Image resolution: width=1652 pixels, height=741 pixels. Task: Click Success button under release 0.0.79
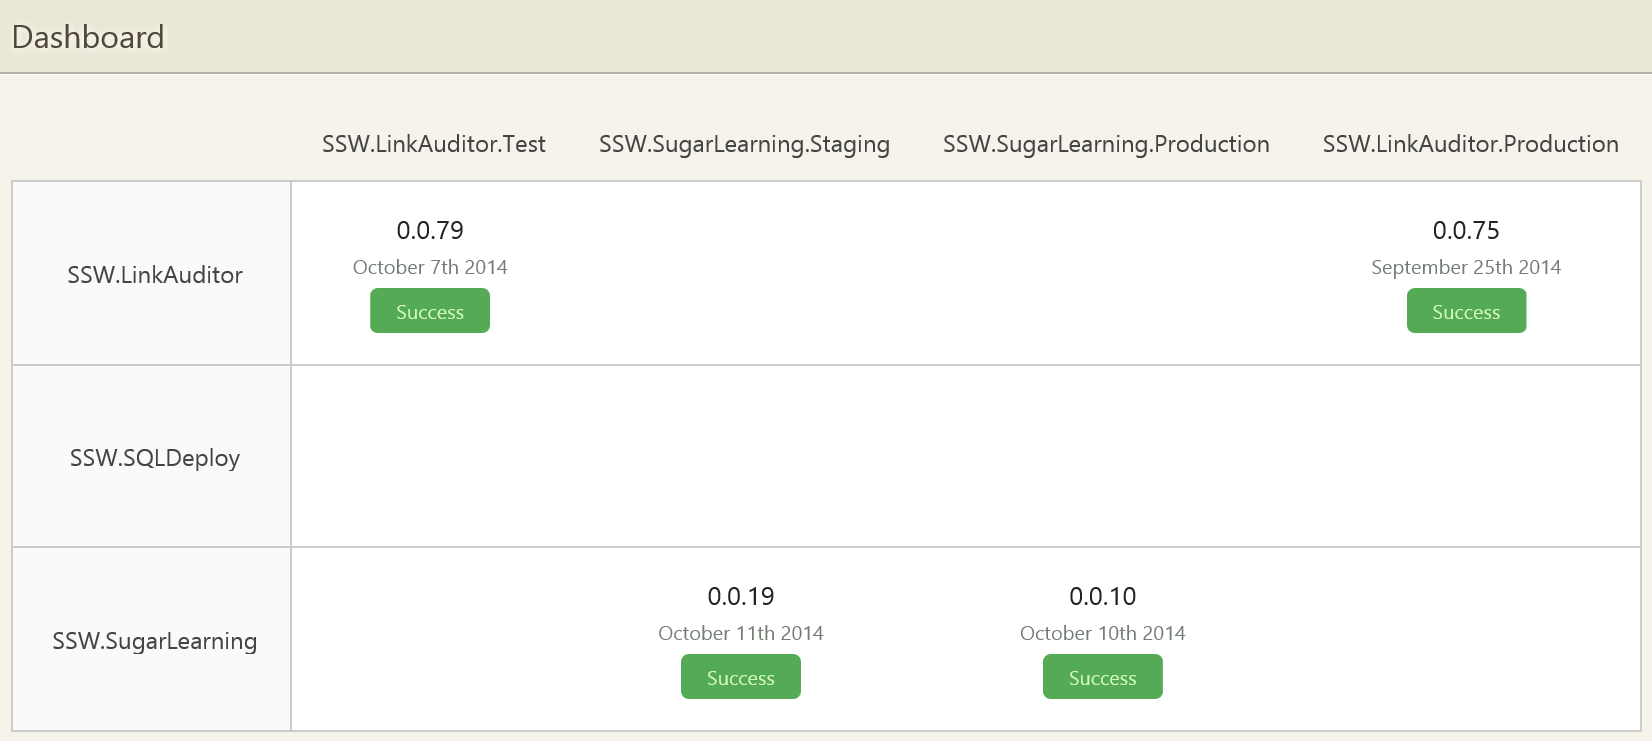click(430, 311)
